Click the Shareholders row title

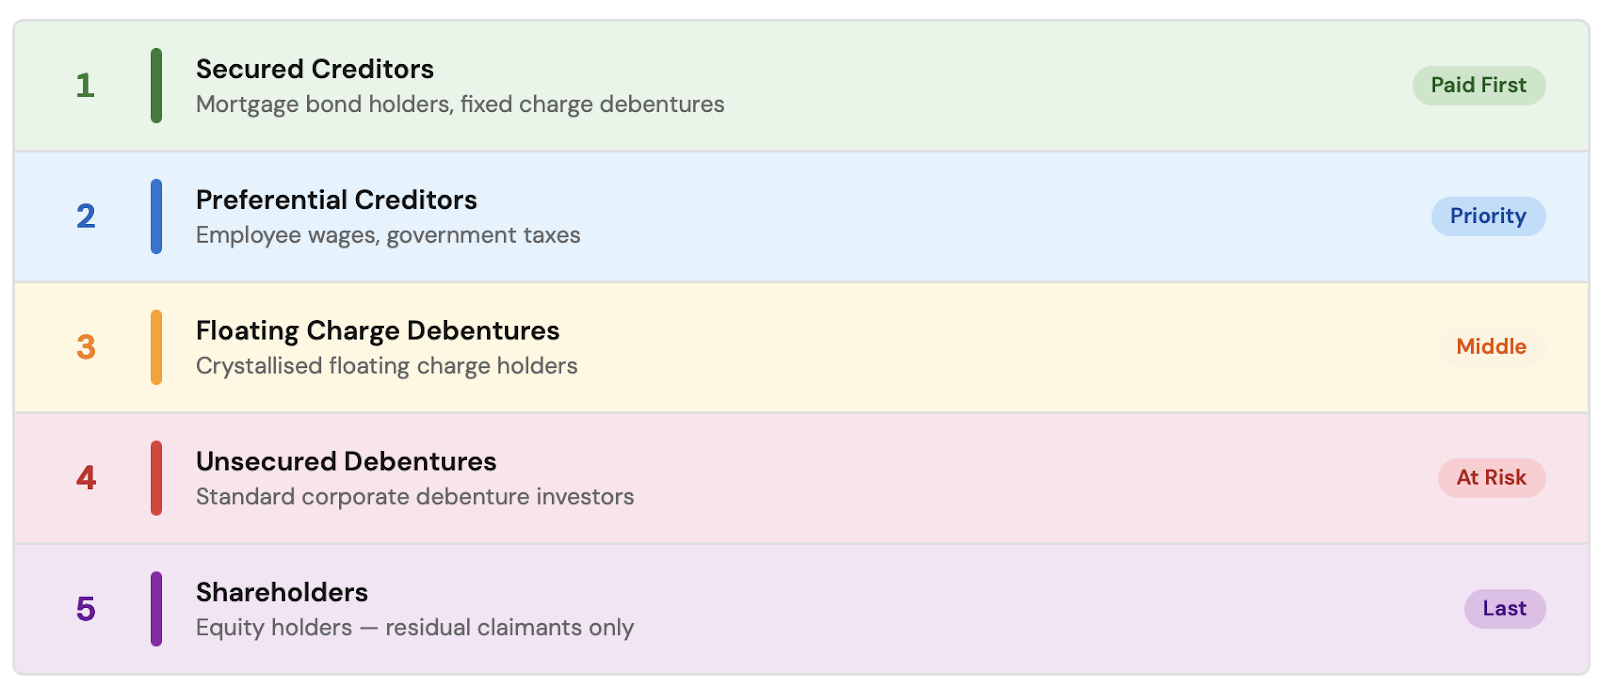tap(282, 593)
